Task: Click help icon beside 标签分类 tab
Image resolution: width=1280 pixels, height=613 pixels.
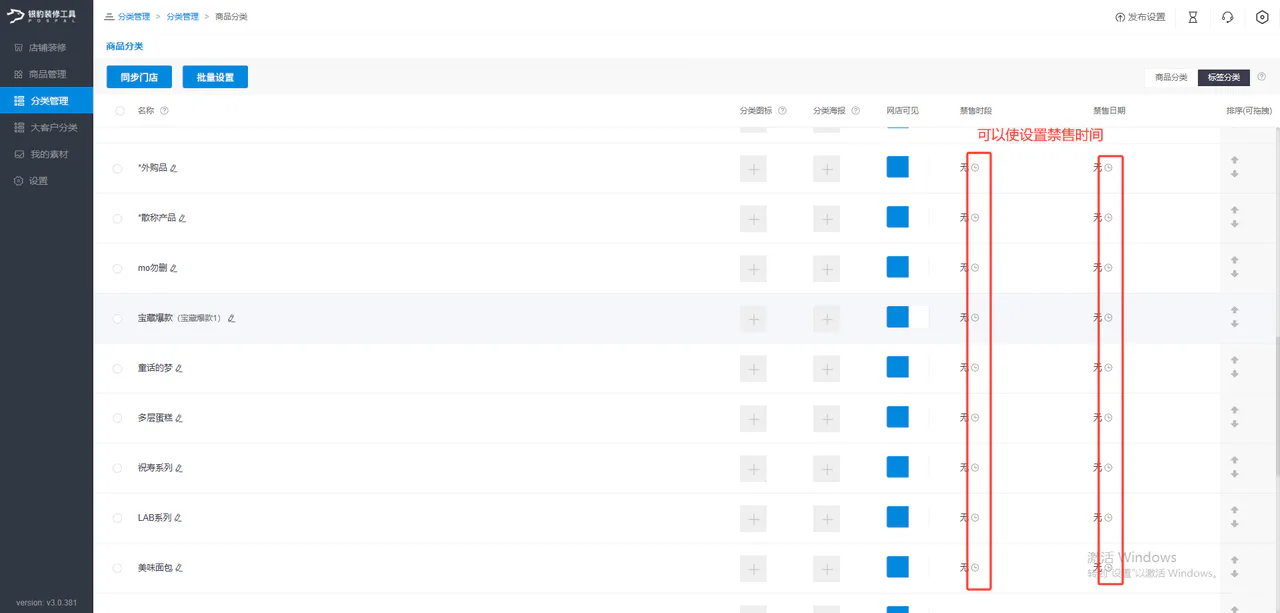Action: click(x=1261, y=77)
